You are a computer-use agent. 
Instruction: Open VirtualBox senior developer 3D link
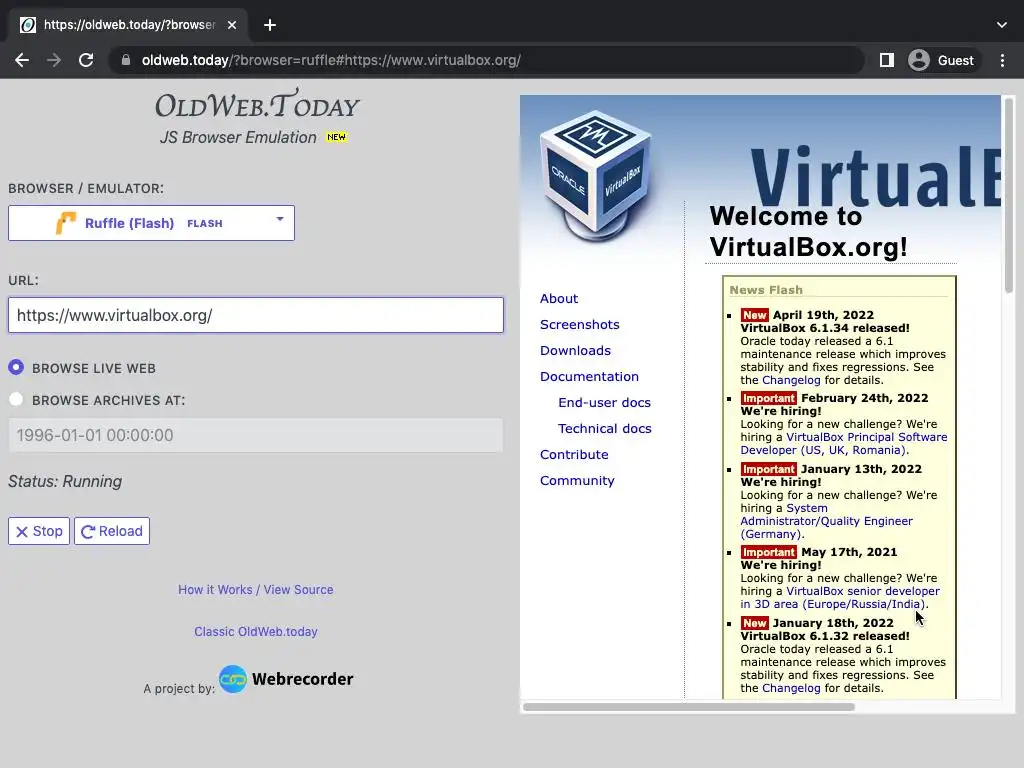coord(840,598)
